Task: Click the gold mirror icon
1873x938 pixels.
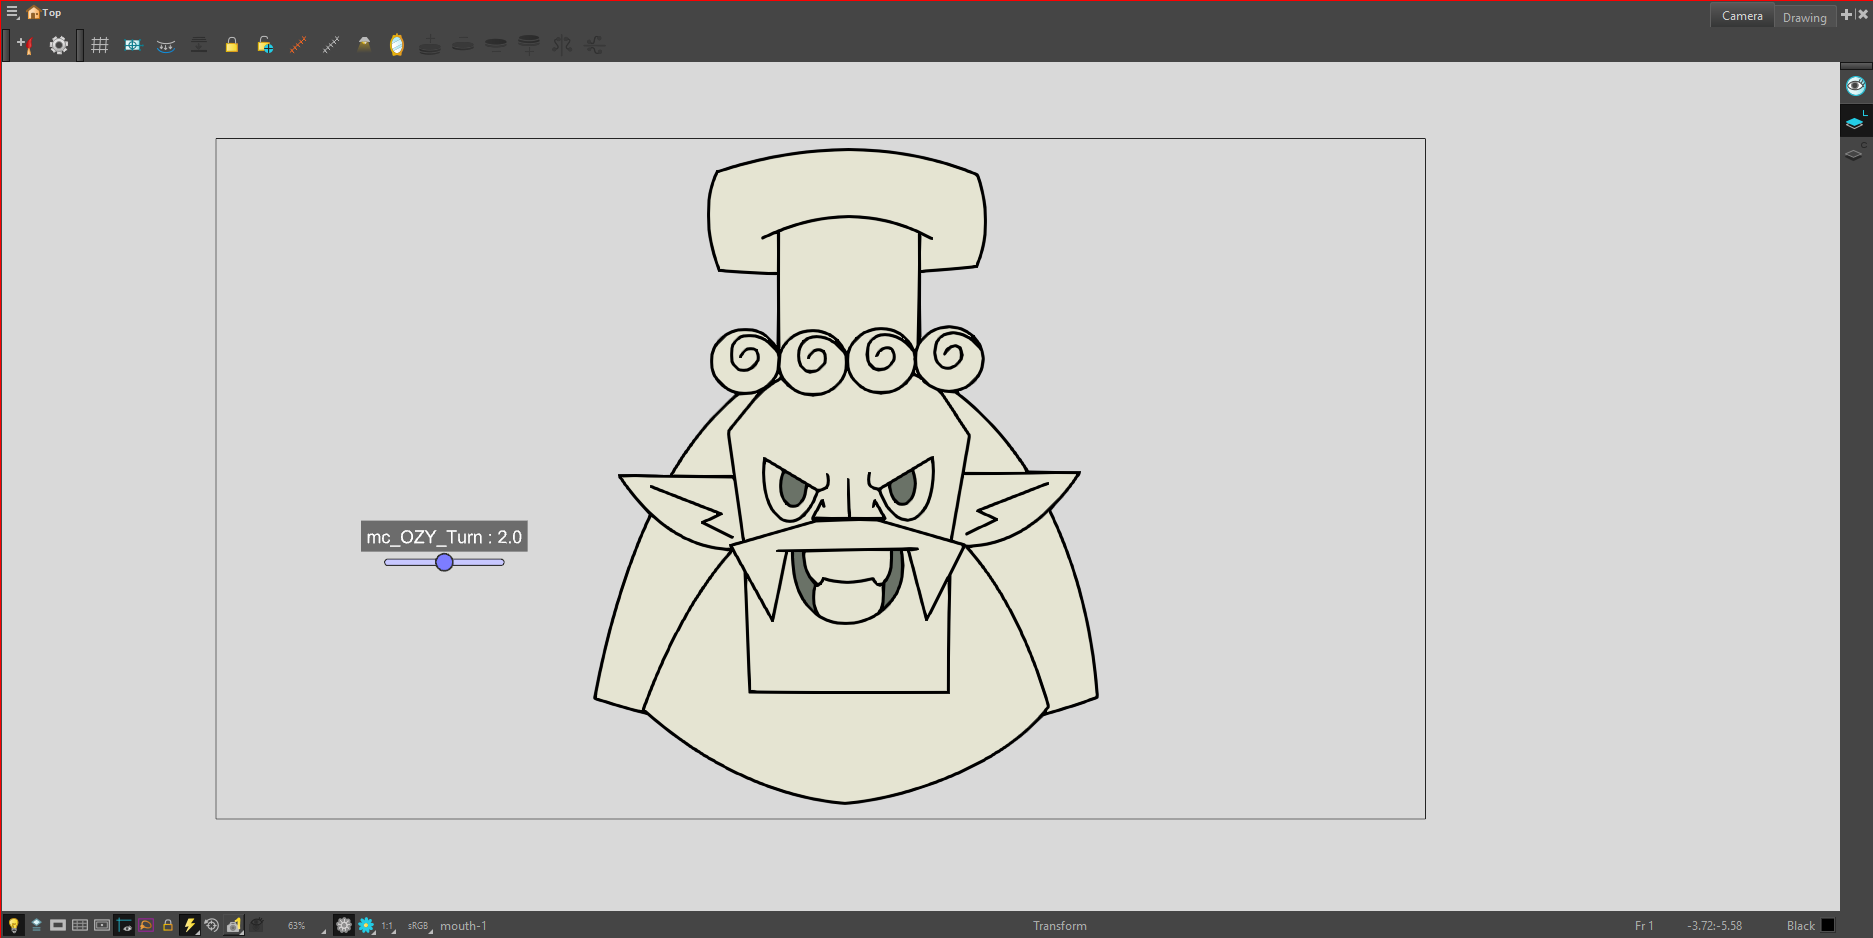Action: click(397, 45)
